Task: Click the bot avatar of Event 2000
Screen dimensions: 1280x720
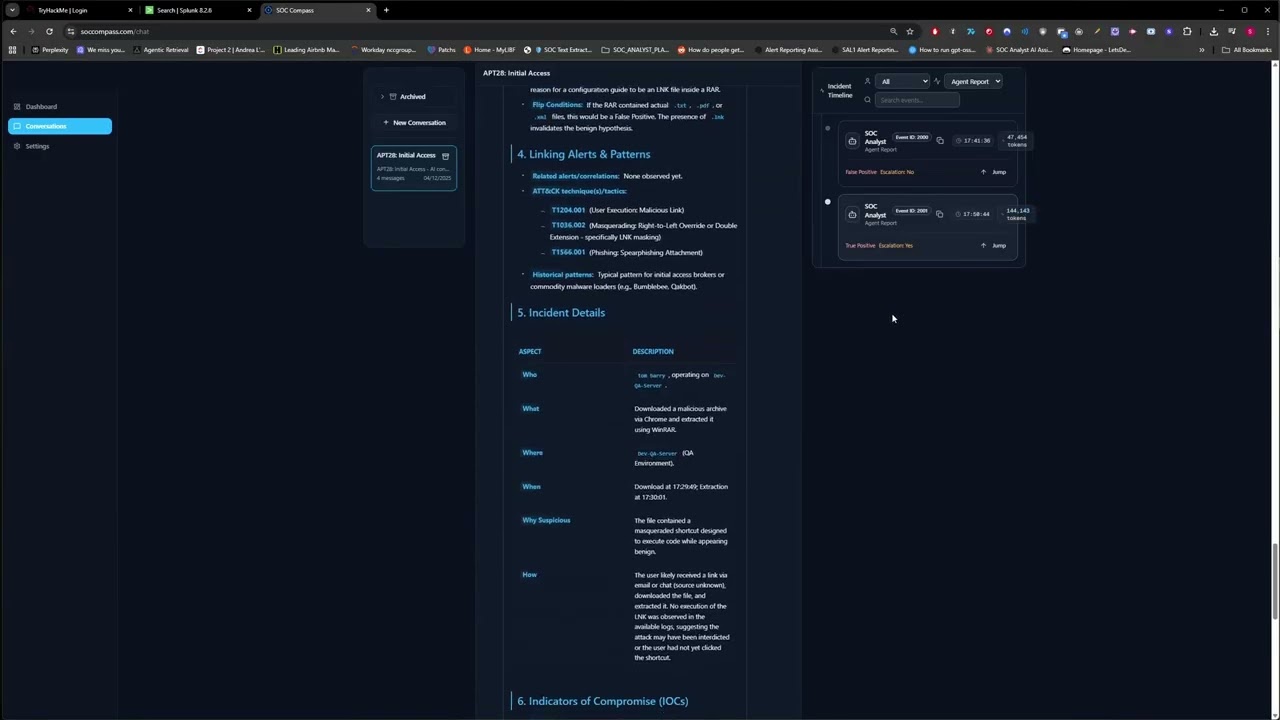Action: 852,141
